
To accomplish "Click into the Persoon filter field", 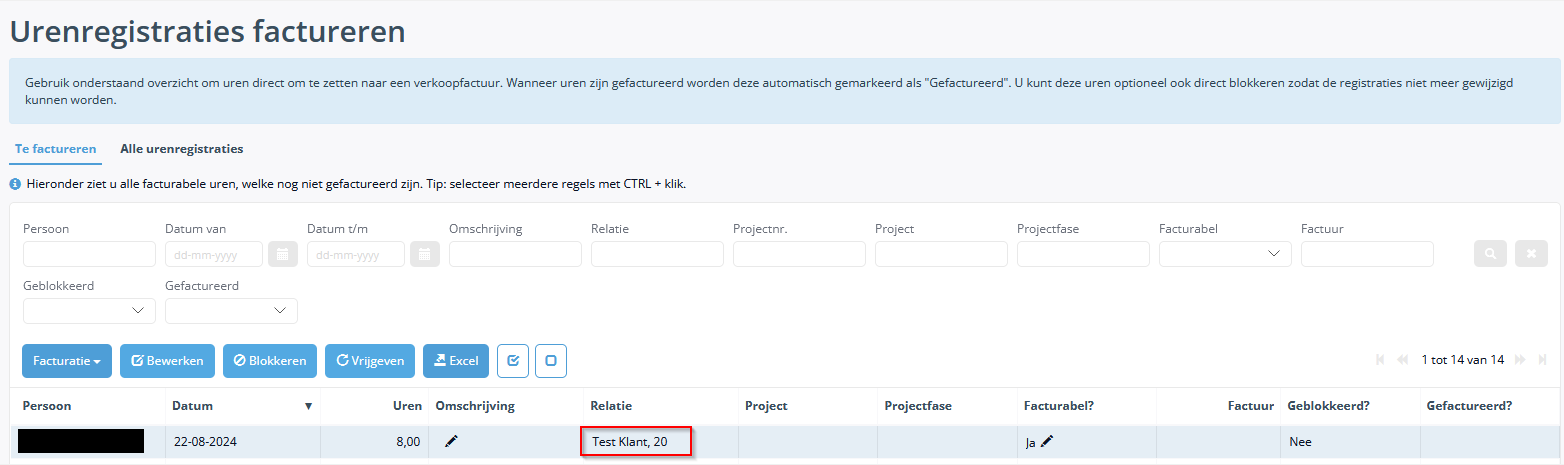I will point(89,254).
